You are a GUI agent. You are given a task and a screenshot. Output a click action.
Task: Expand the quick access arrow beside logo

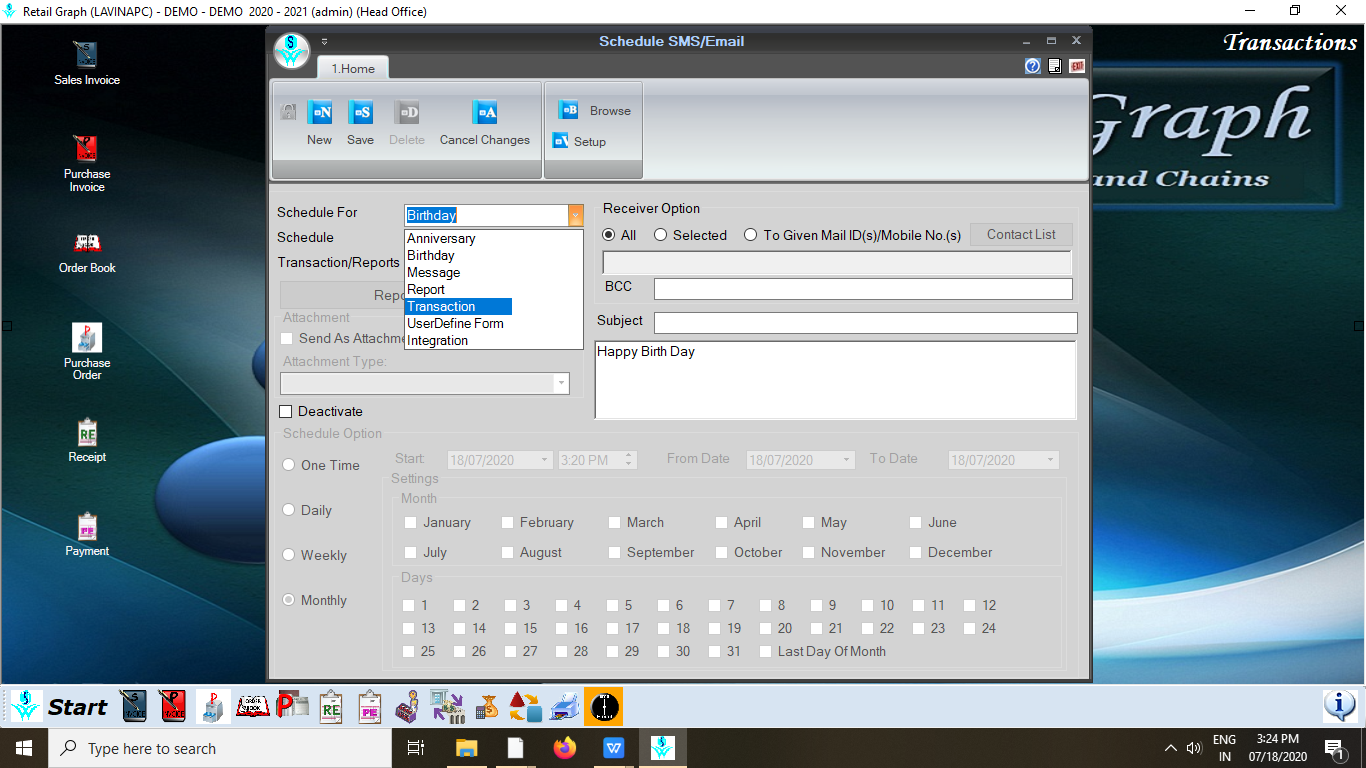click(x=324, y=41)
